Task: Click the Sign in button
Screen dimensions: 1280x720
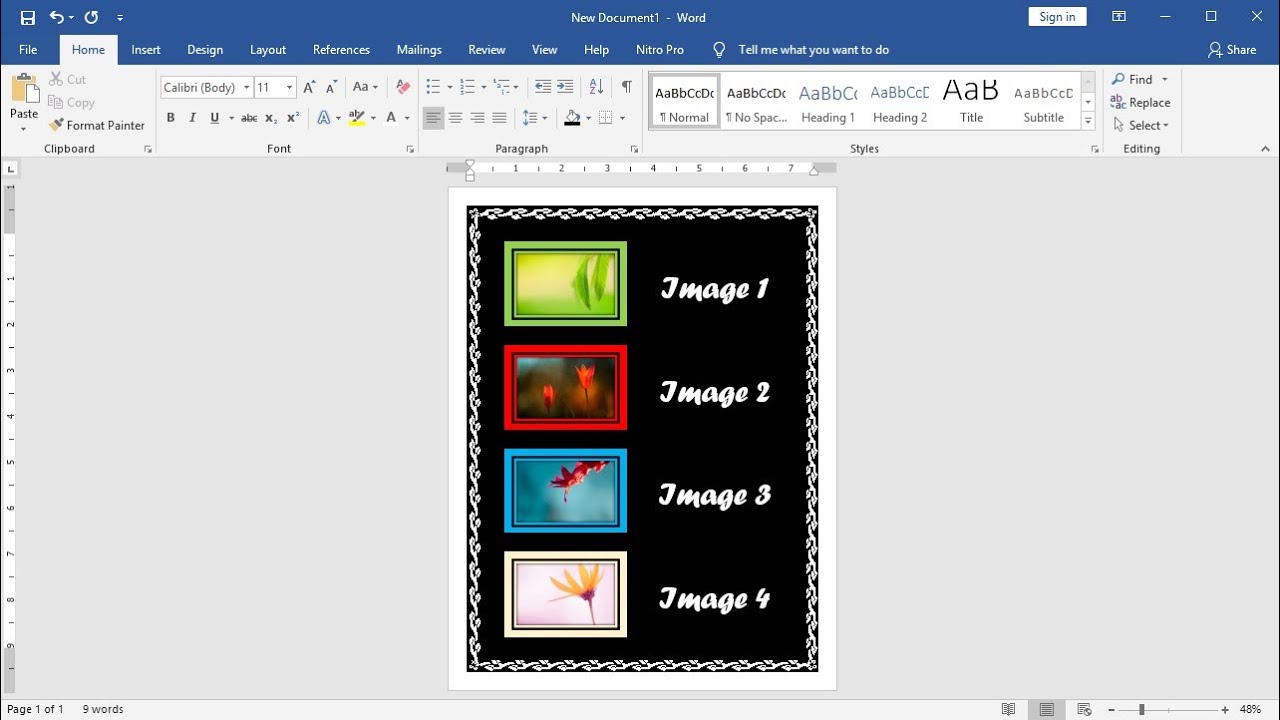Action: point(1057,17)
